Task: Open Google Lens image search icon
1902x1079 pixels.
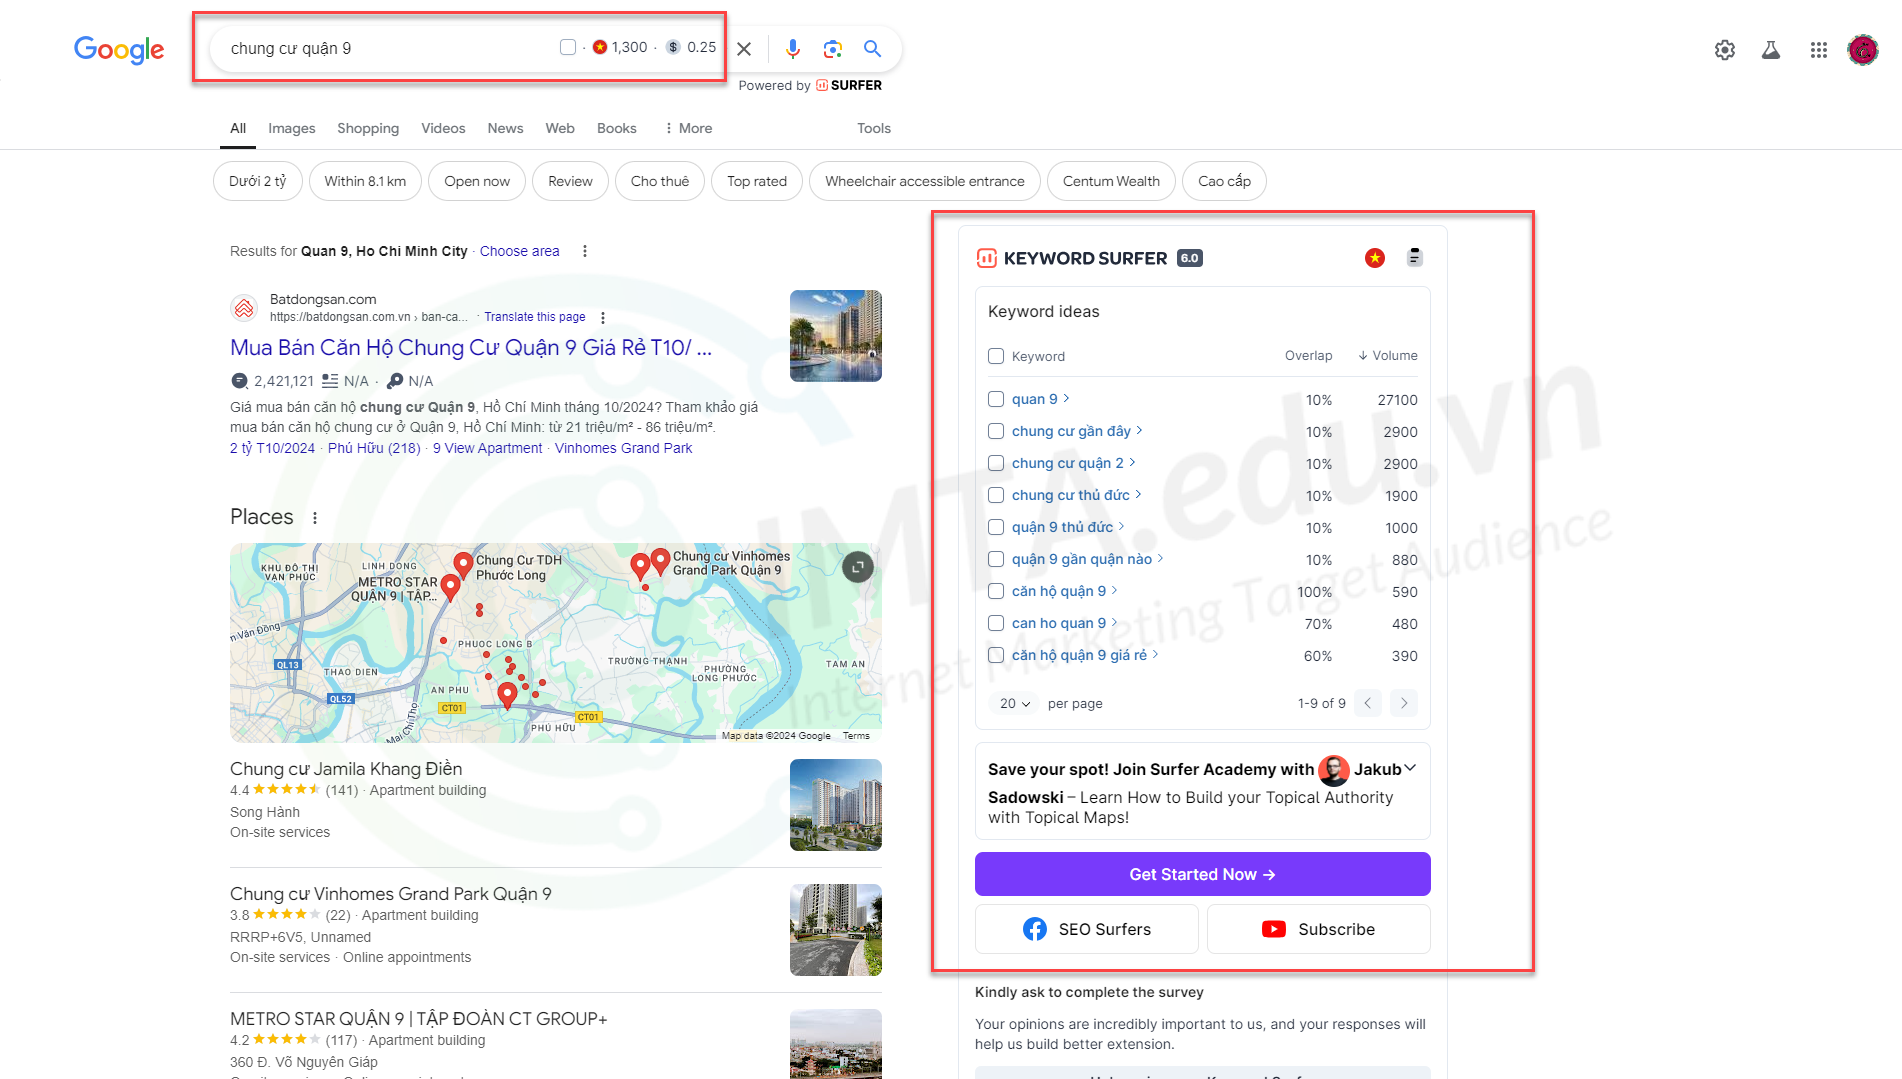Action: [832, 48]
